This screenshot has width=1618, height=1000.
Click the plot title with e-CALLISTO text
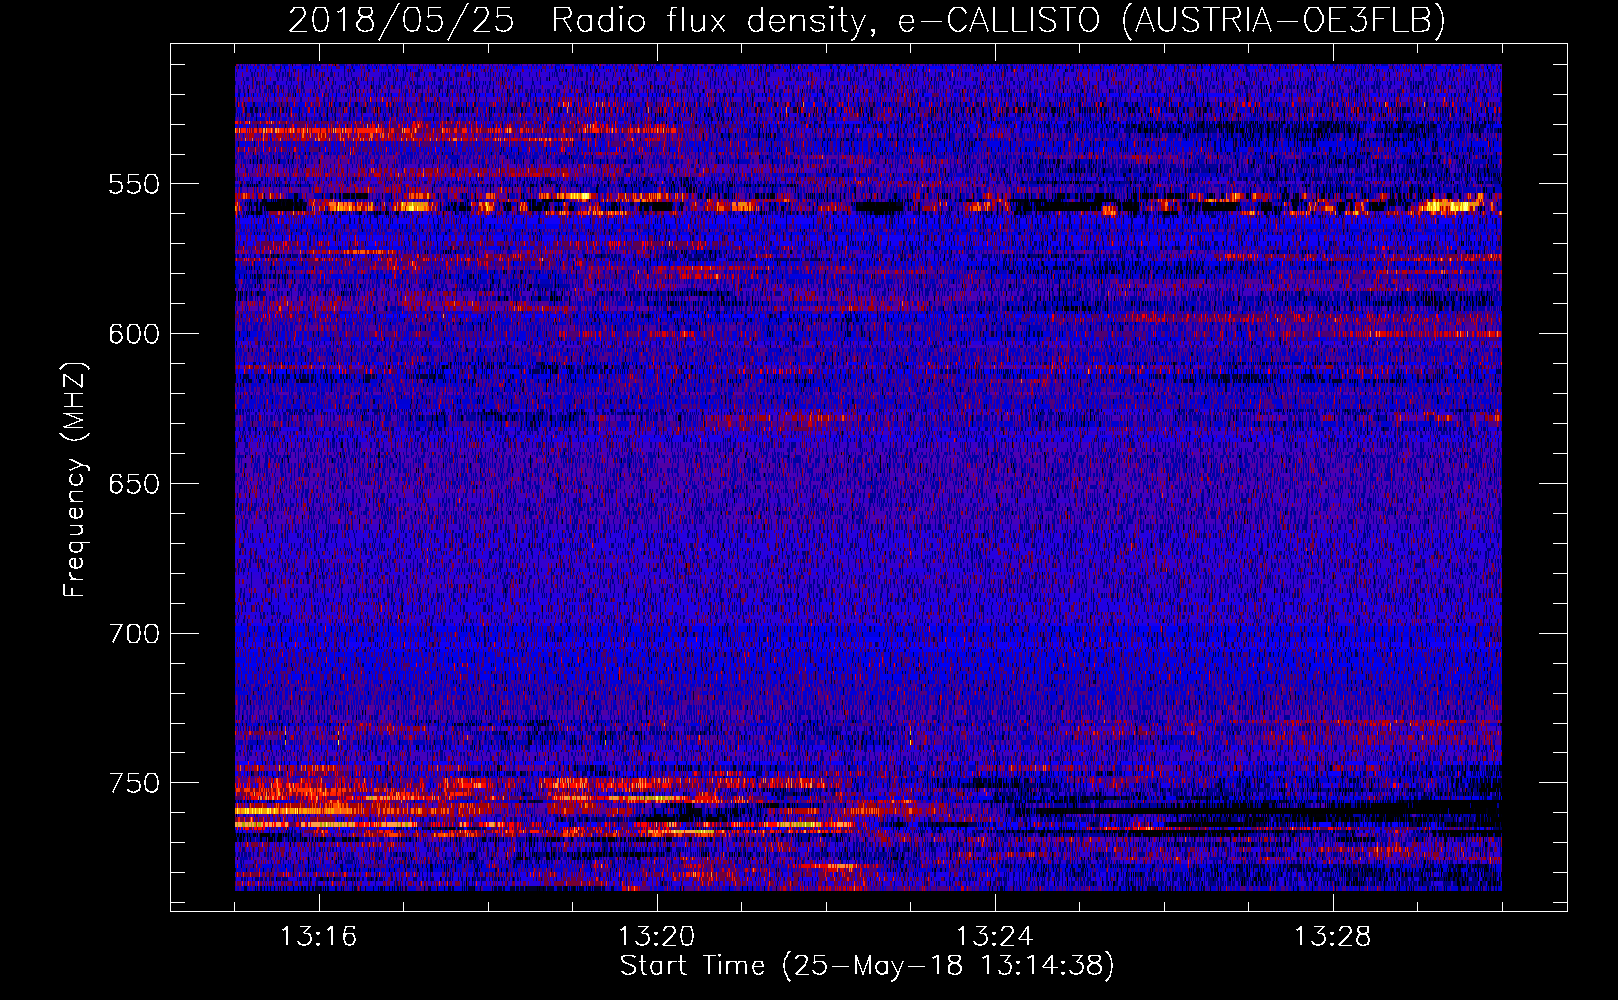click(x=867, y=20)
